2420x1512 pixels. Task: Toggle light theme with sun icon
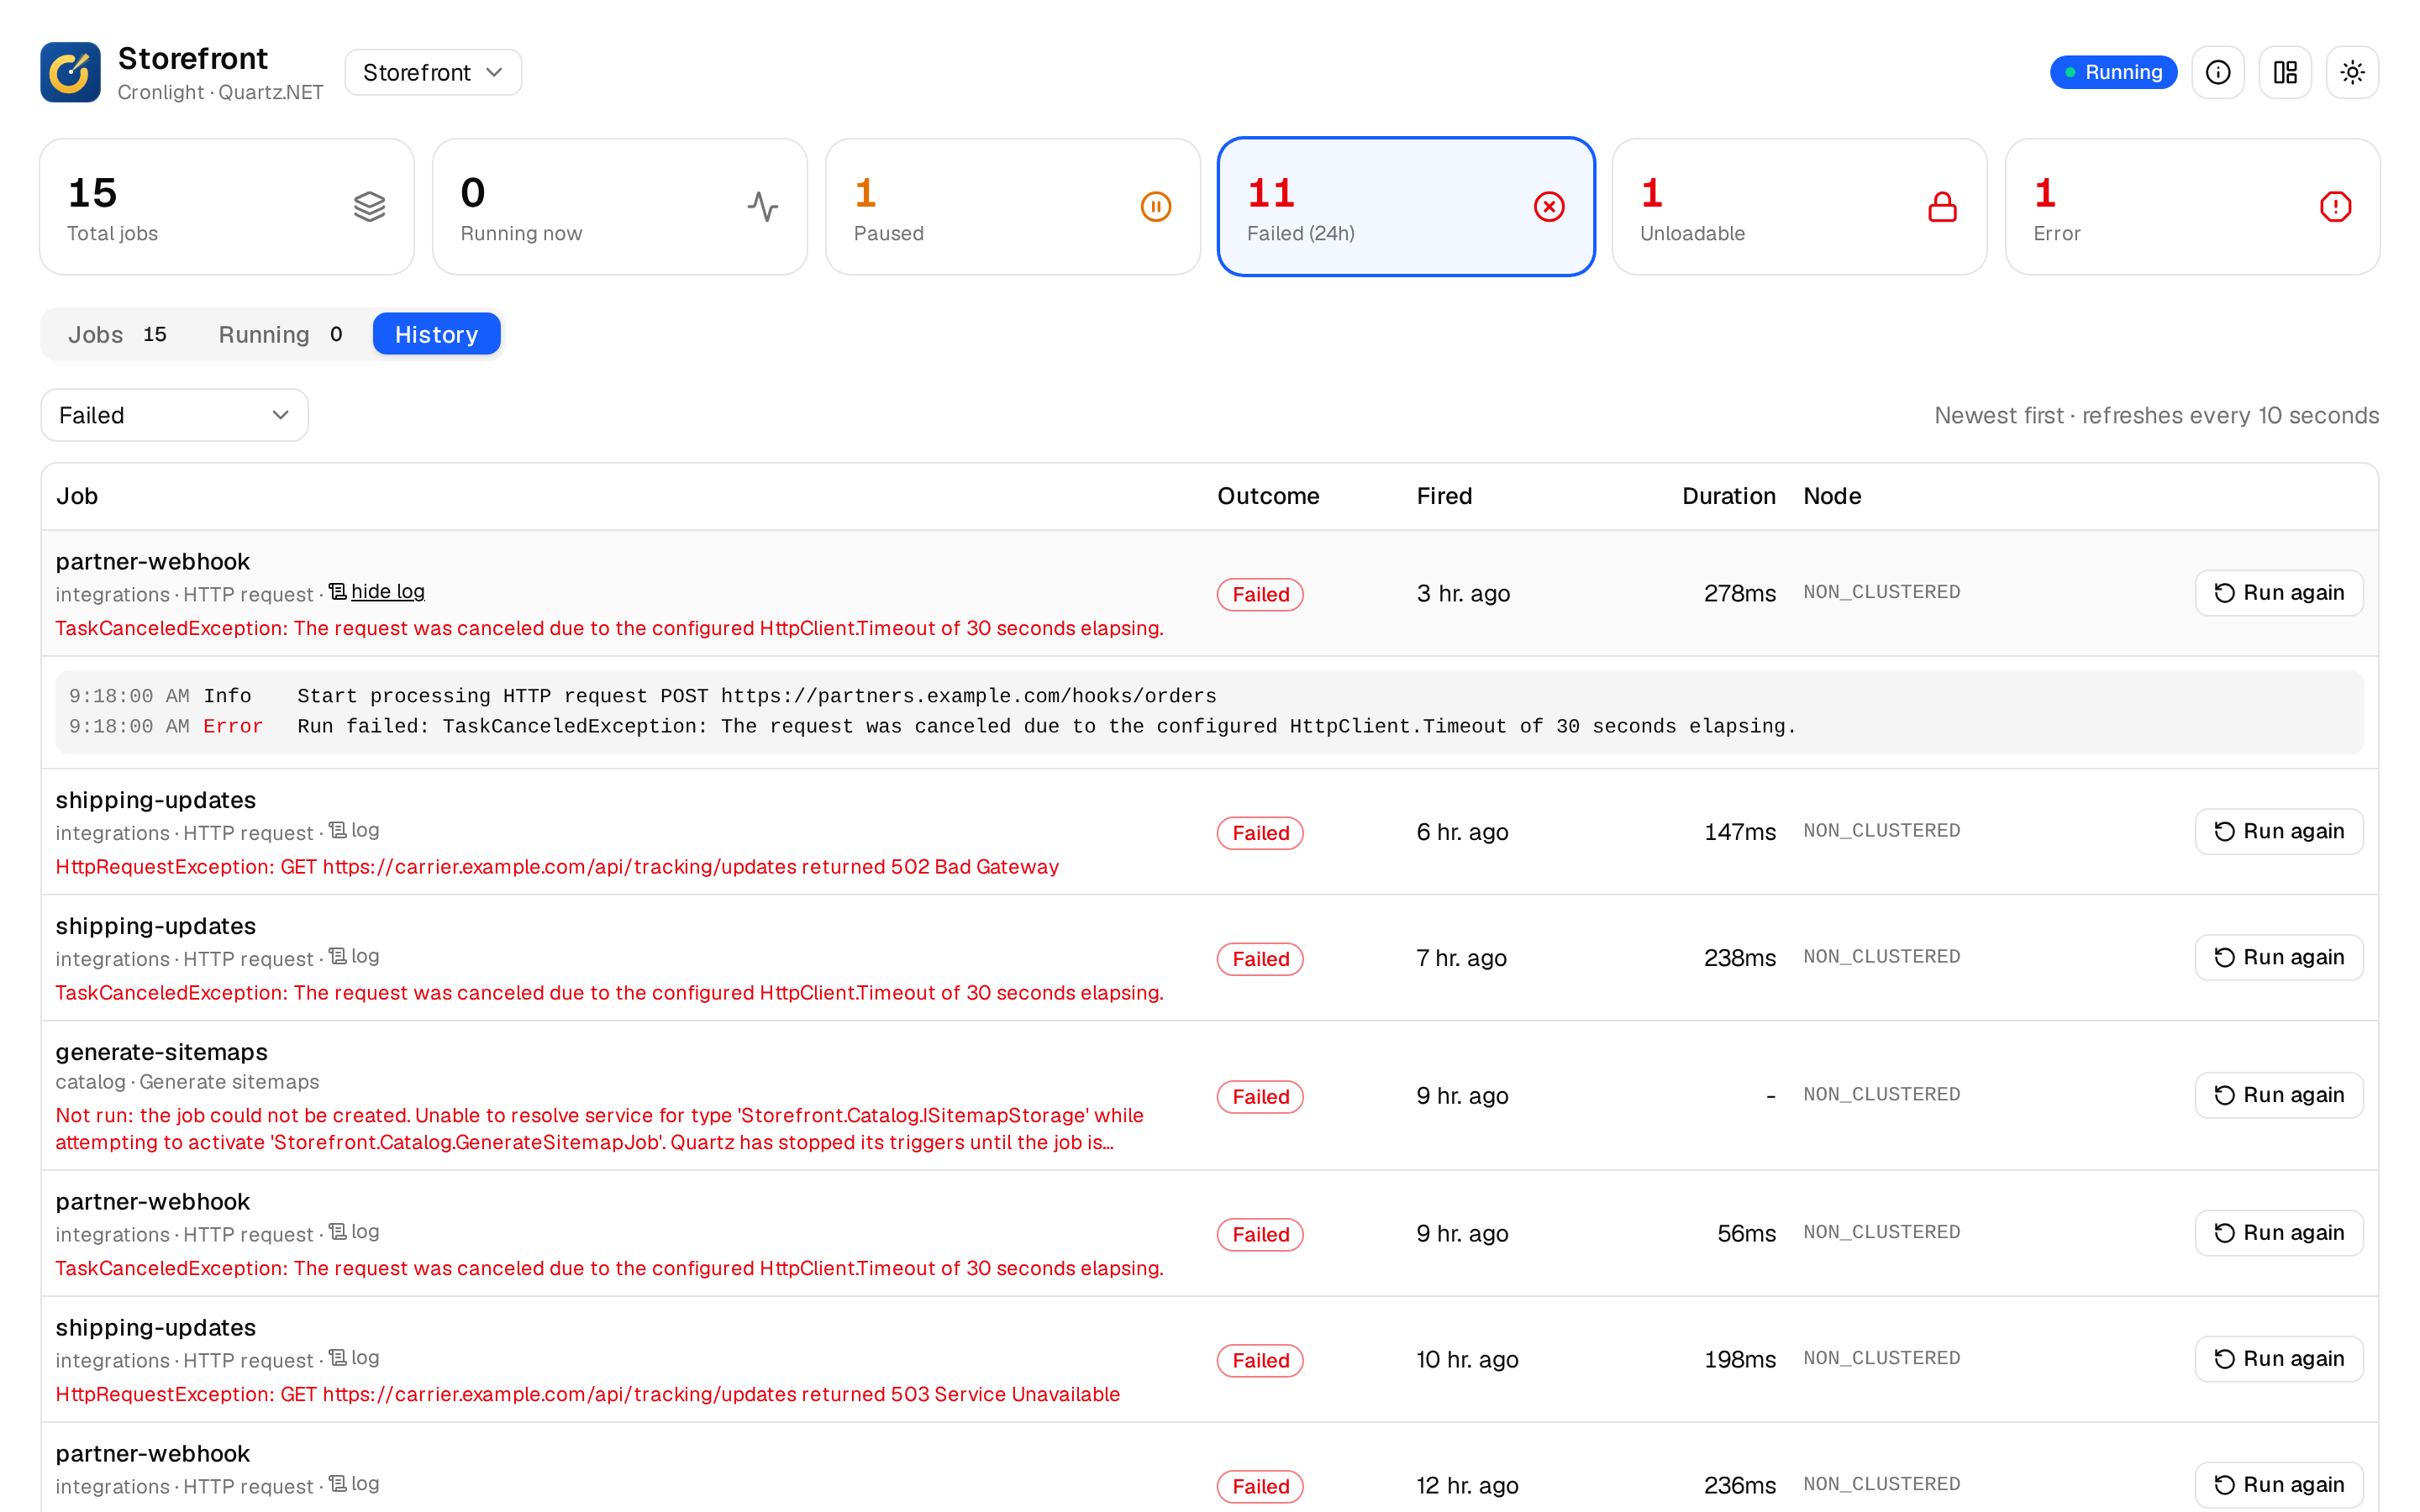[2352, 72]
